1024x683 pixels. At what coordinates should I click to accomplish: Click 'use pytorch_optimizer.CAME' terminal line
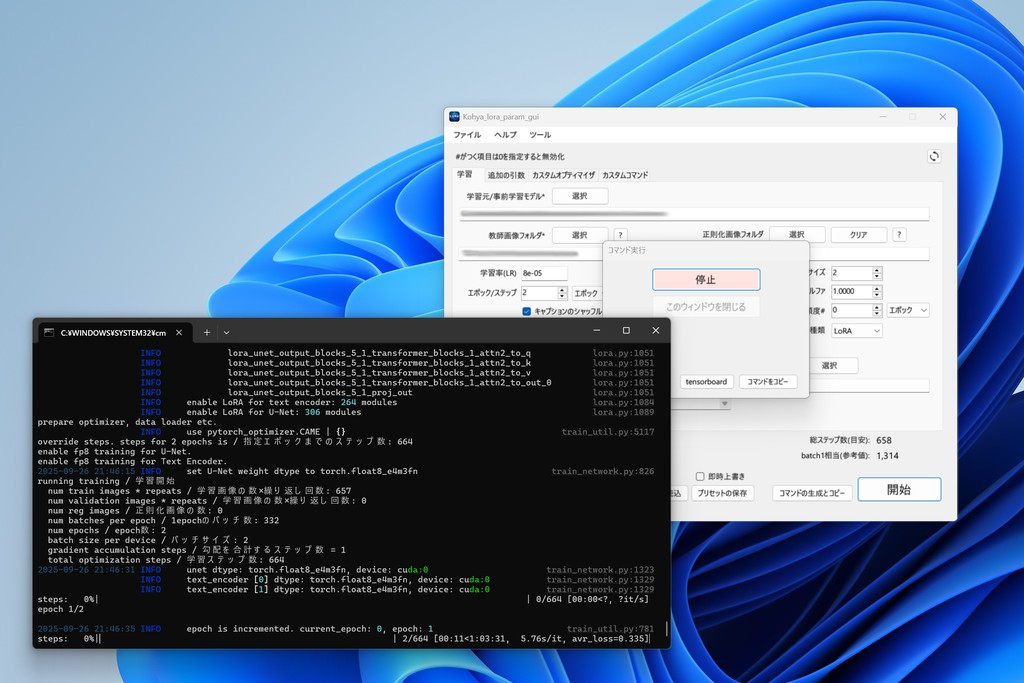coord(266,432)
